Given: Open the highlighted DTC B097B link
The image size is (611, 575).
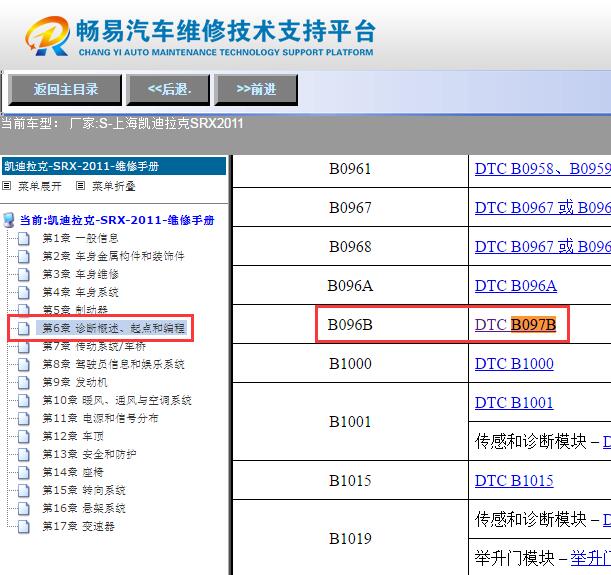Looking at the screenshot, I should (x=515, y=325).
